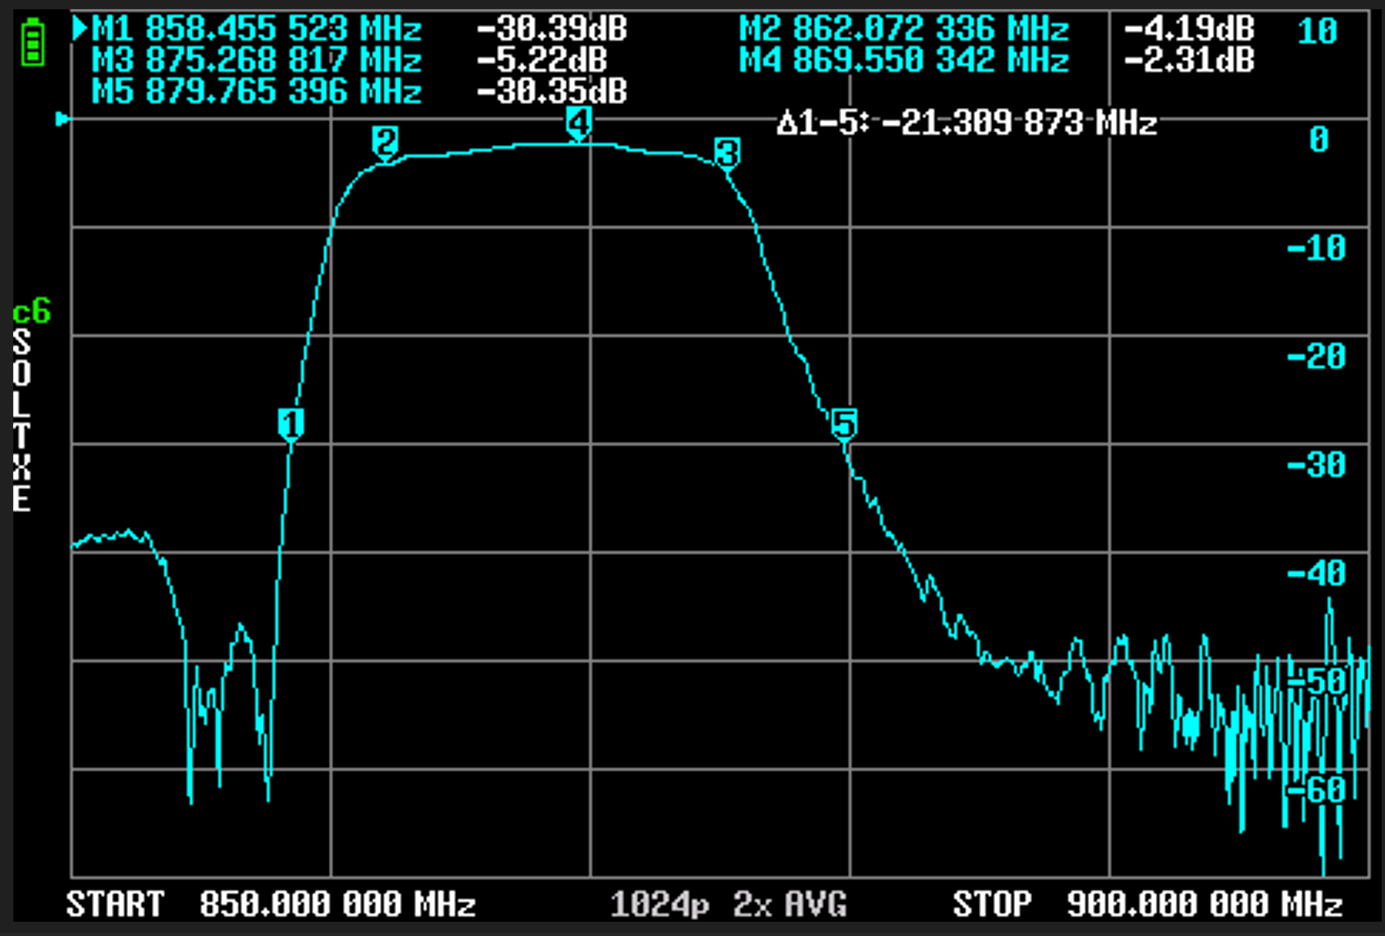Select marker 2 on the trace
Viewport: 1385px width, 936px height.
tap(385, 142)
